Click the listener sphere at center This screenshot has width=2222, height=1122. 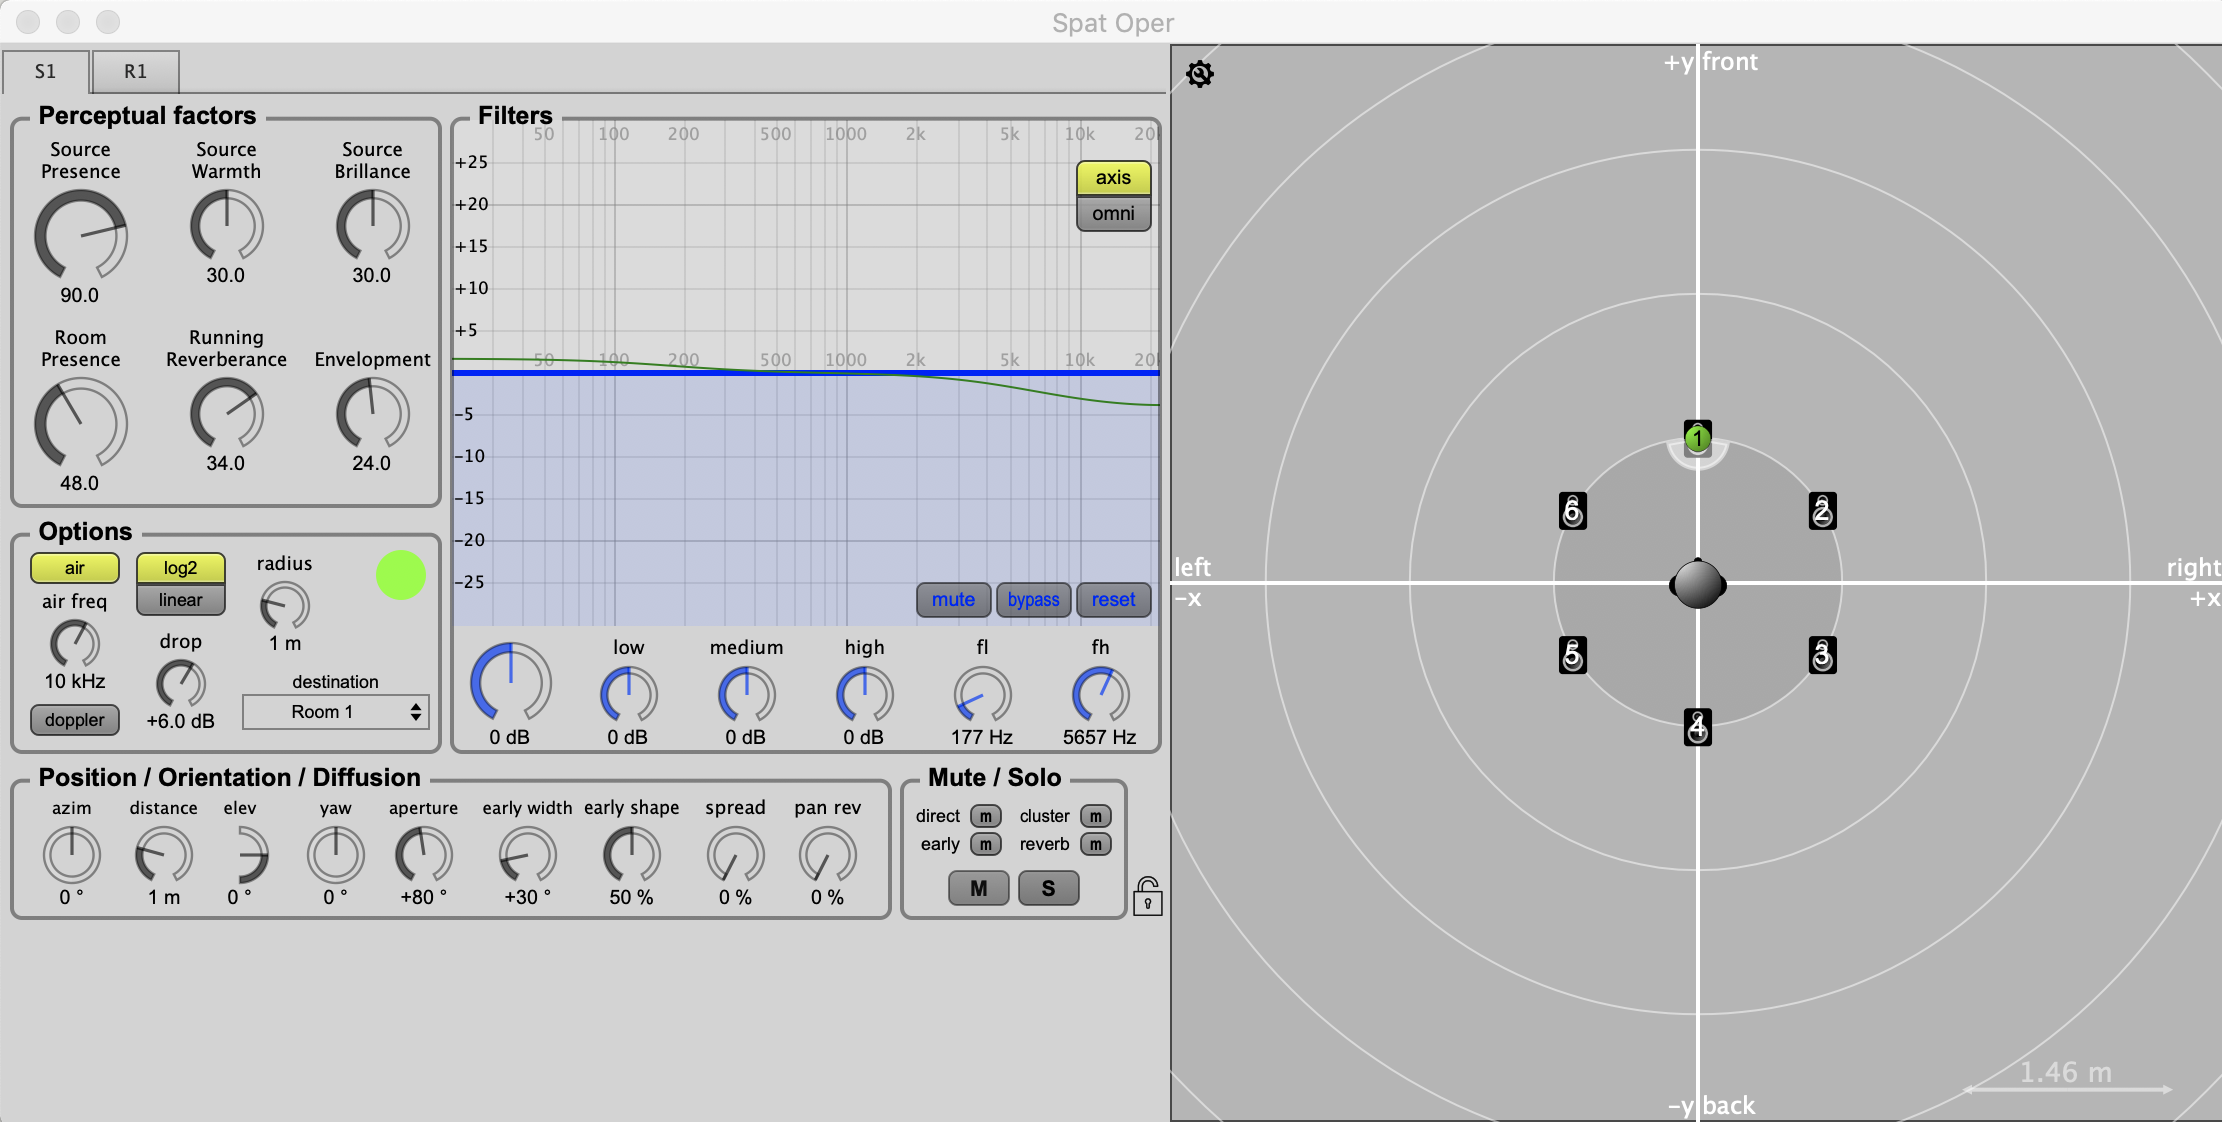[x=1697, y=584]
